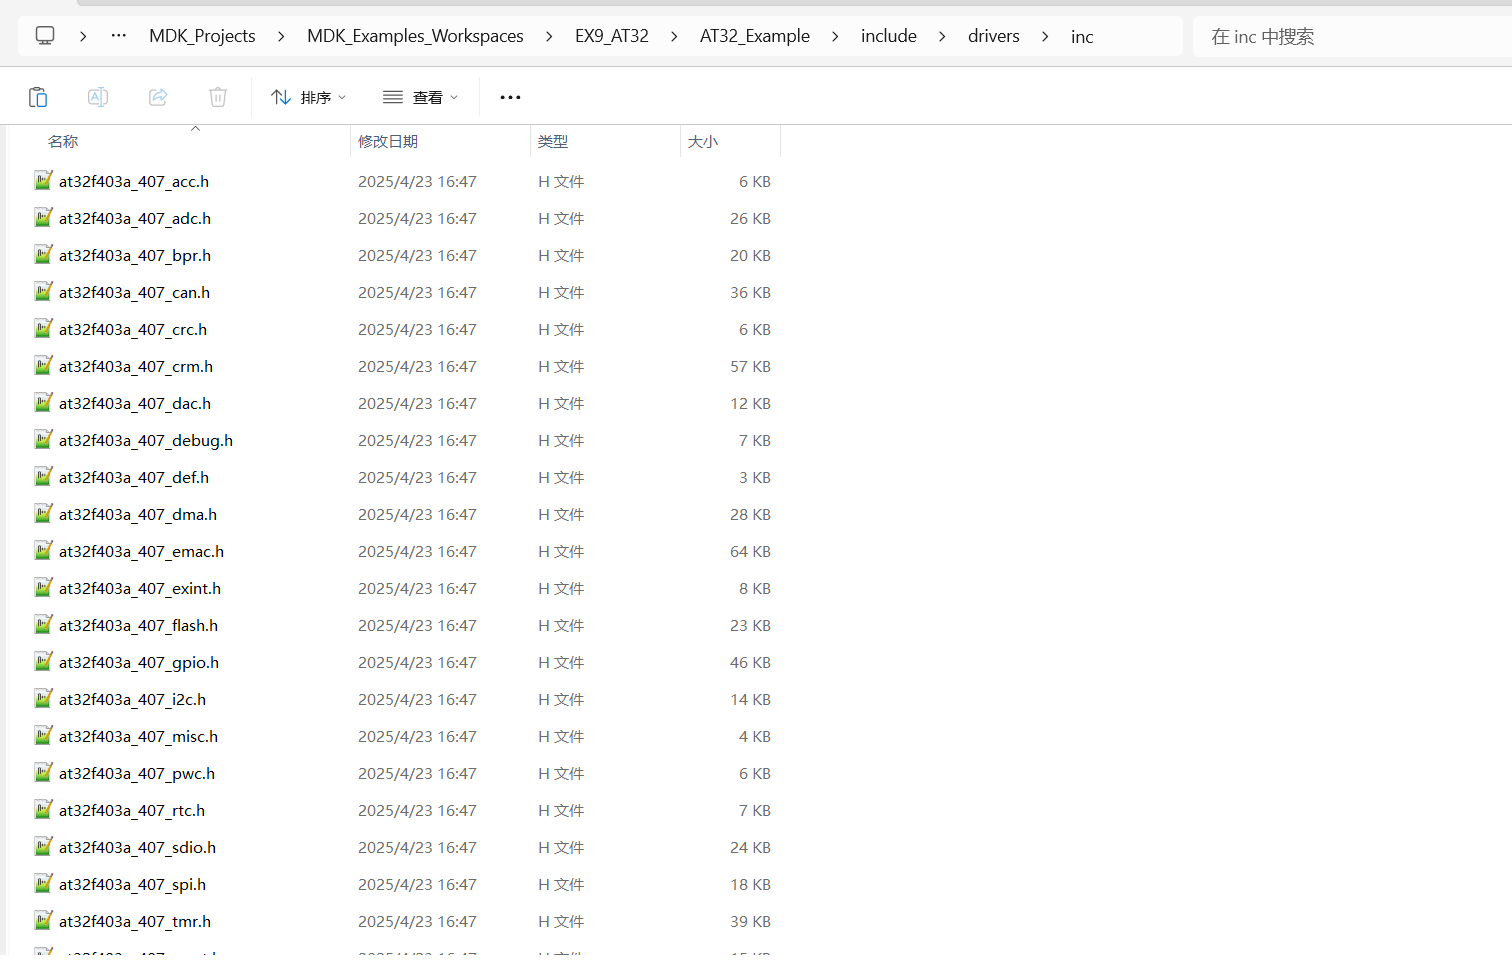Select file icon of at32f403a_407_debug.h
The width and height of the screenshot is (1512, 973).
43,440
